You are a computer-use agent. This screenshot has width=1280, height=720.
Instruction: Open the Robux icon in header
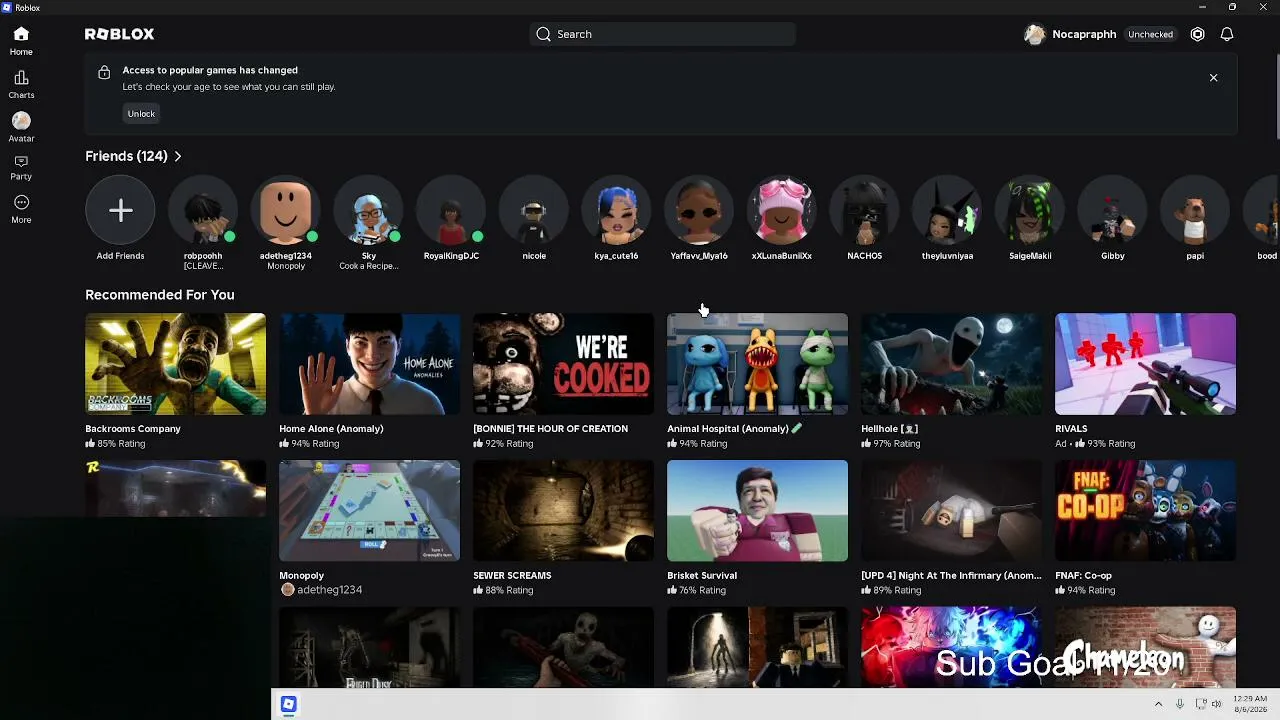1197,34
